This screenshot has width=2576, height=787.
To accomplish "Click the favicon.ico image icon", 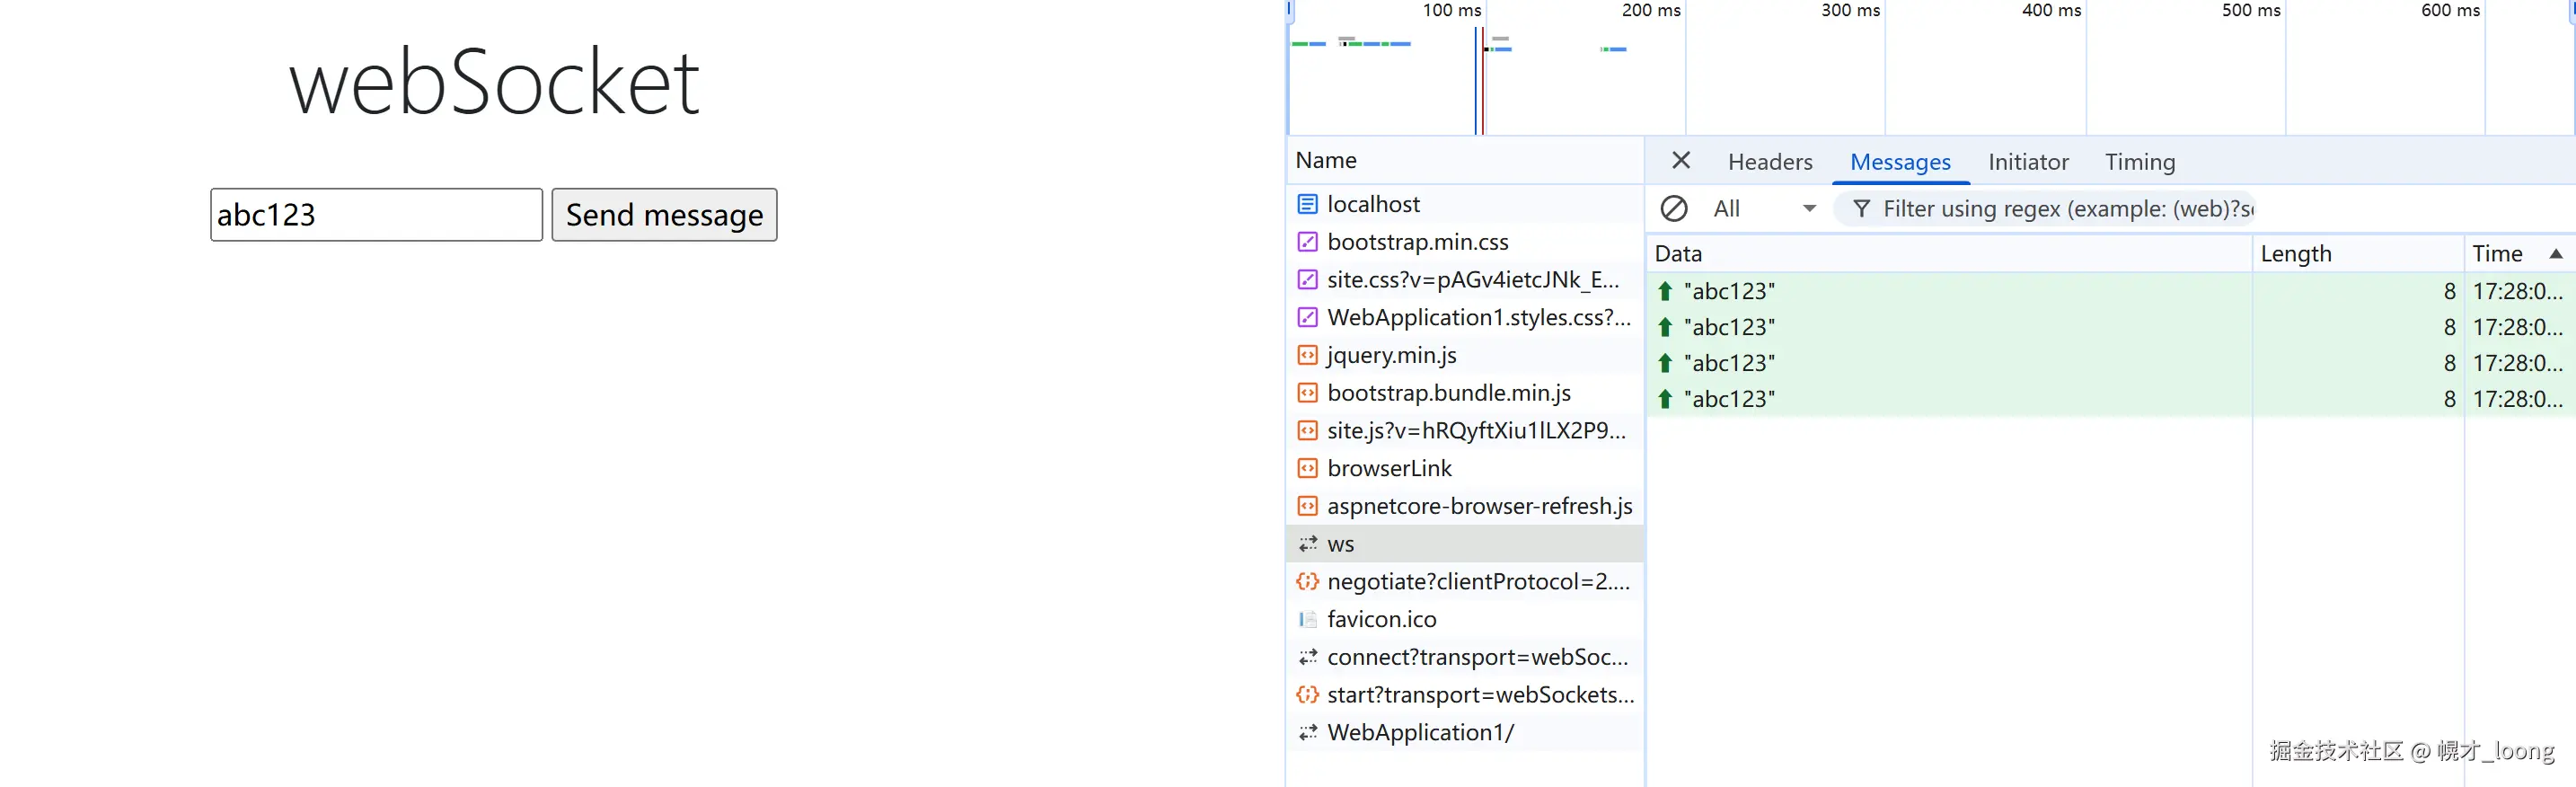I will (x=1307, y=619).
